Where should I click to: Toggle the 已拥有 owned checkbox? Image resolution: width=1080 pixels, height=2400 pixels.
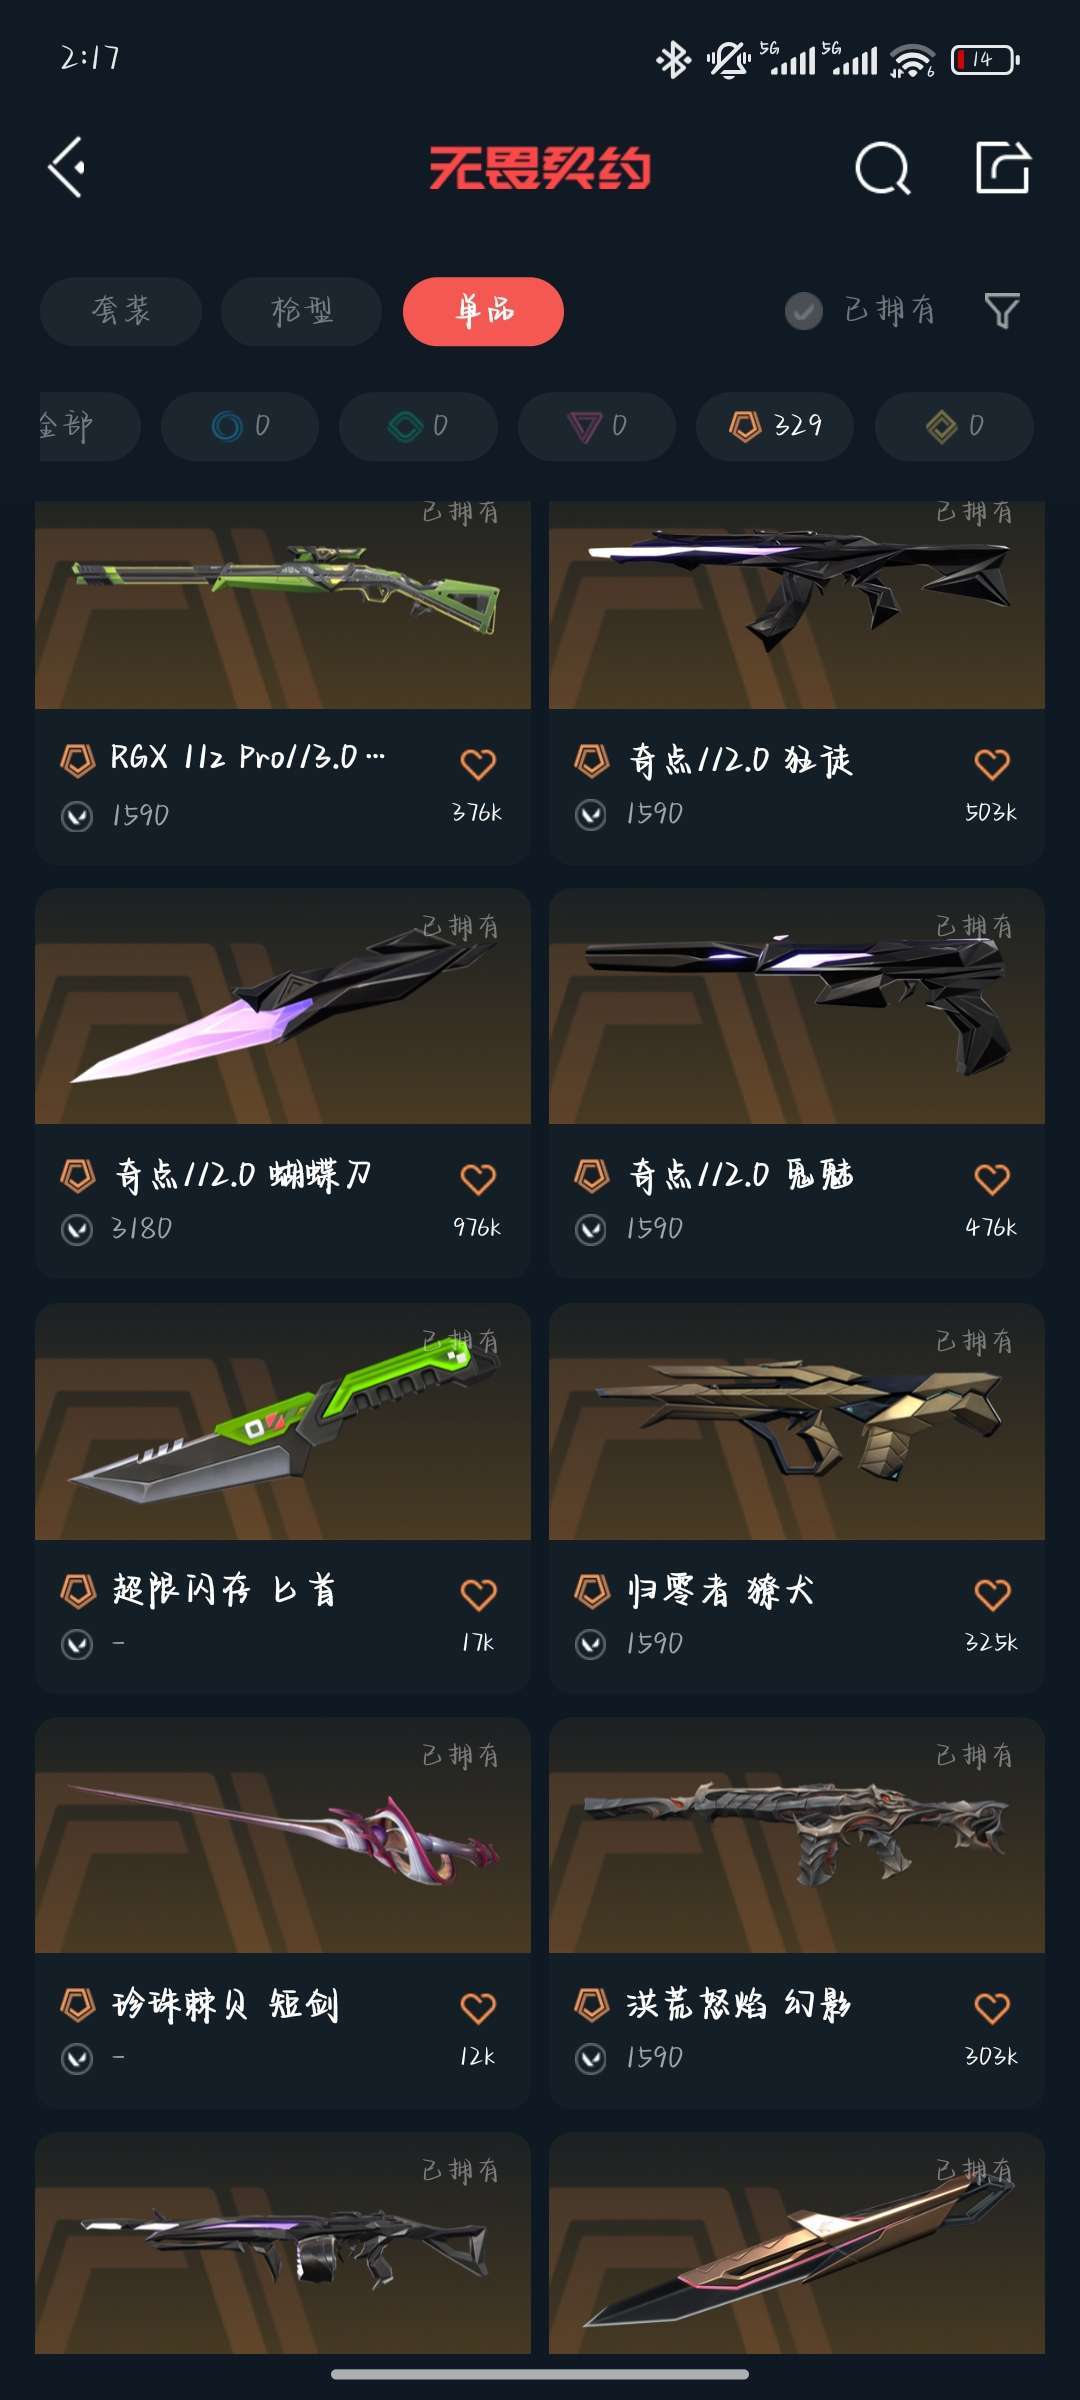(804, 311)
